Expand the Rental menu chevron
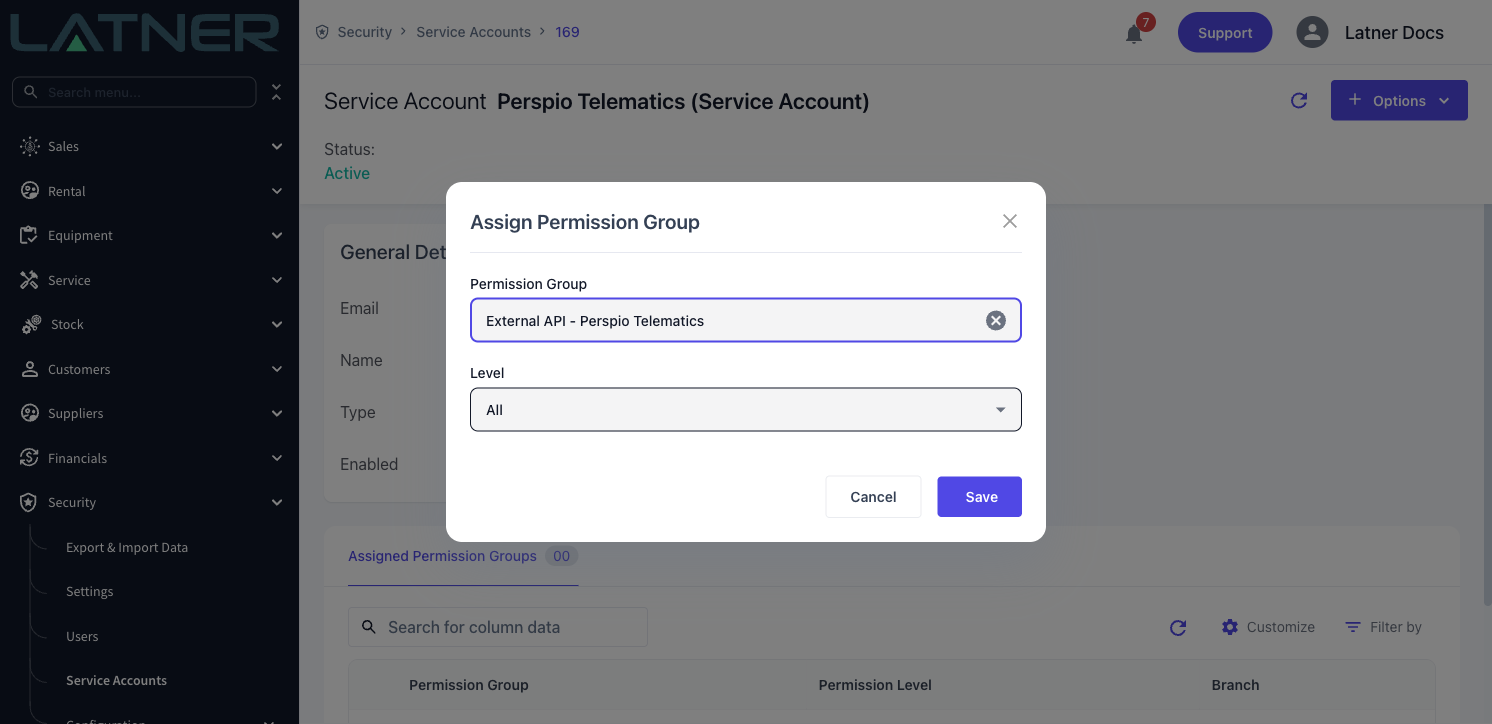The height and width of the screenshot is (724, 1492). tap(277, 191)
